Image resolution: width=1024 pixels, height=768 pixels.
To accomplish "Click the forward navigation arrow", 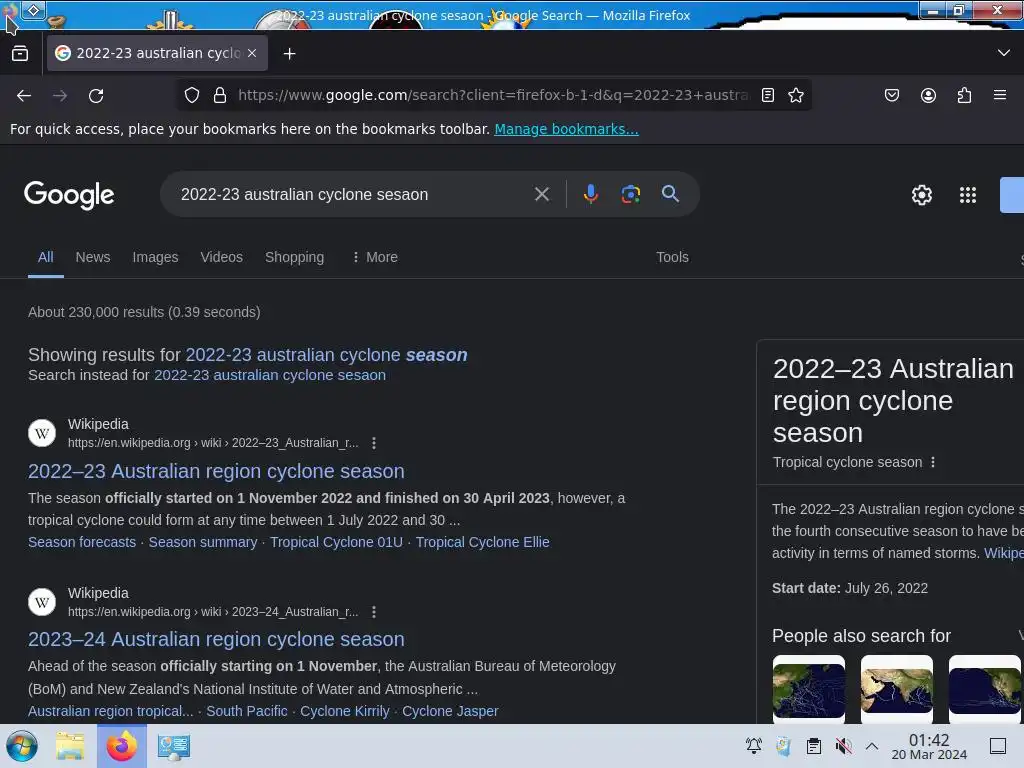I will [60, 96].
